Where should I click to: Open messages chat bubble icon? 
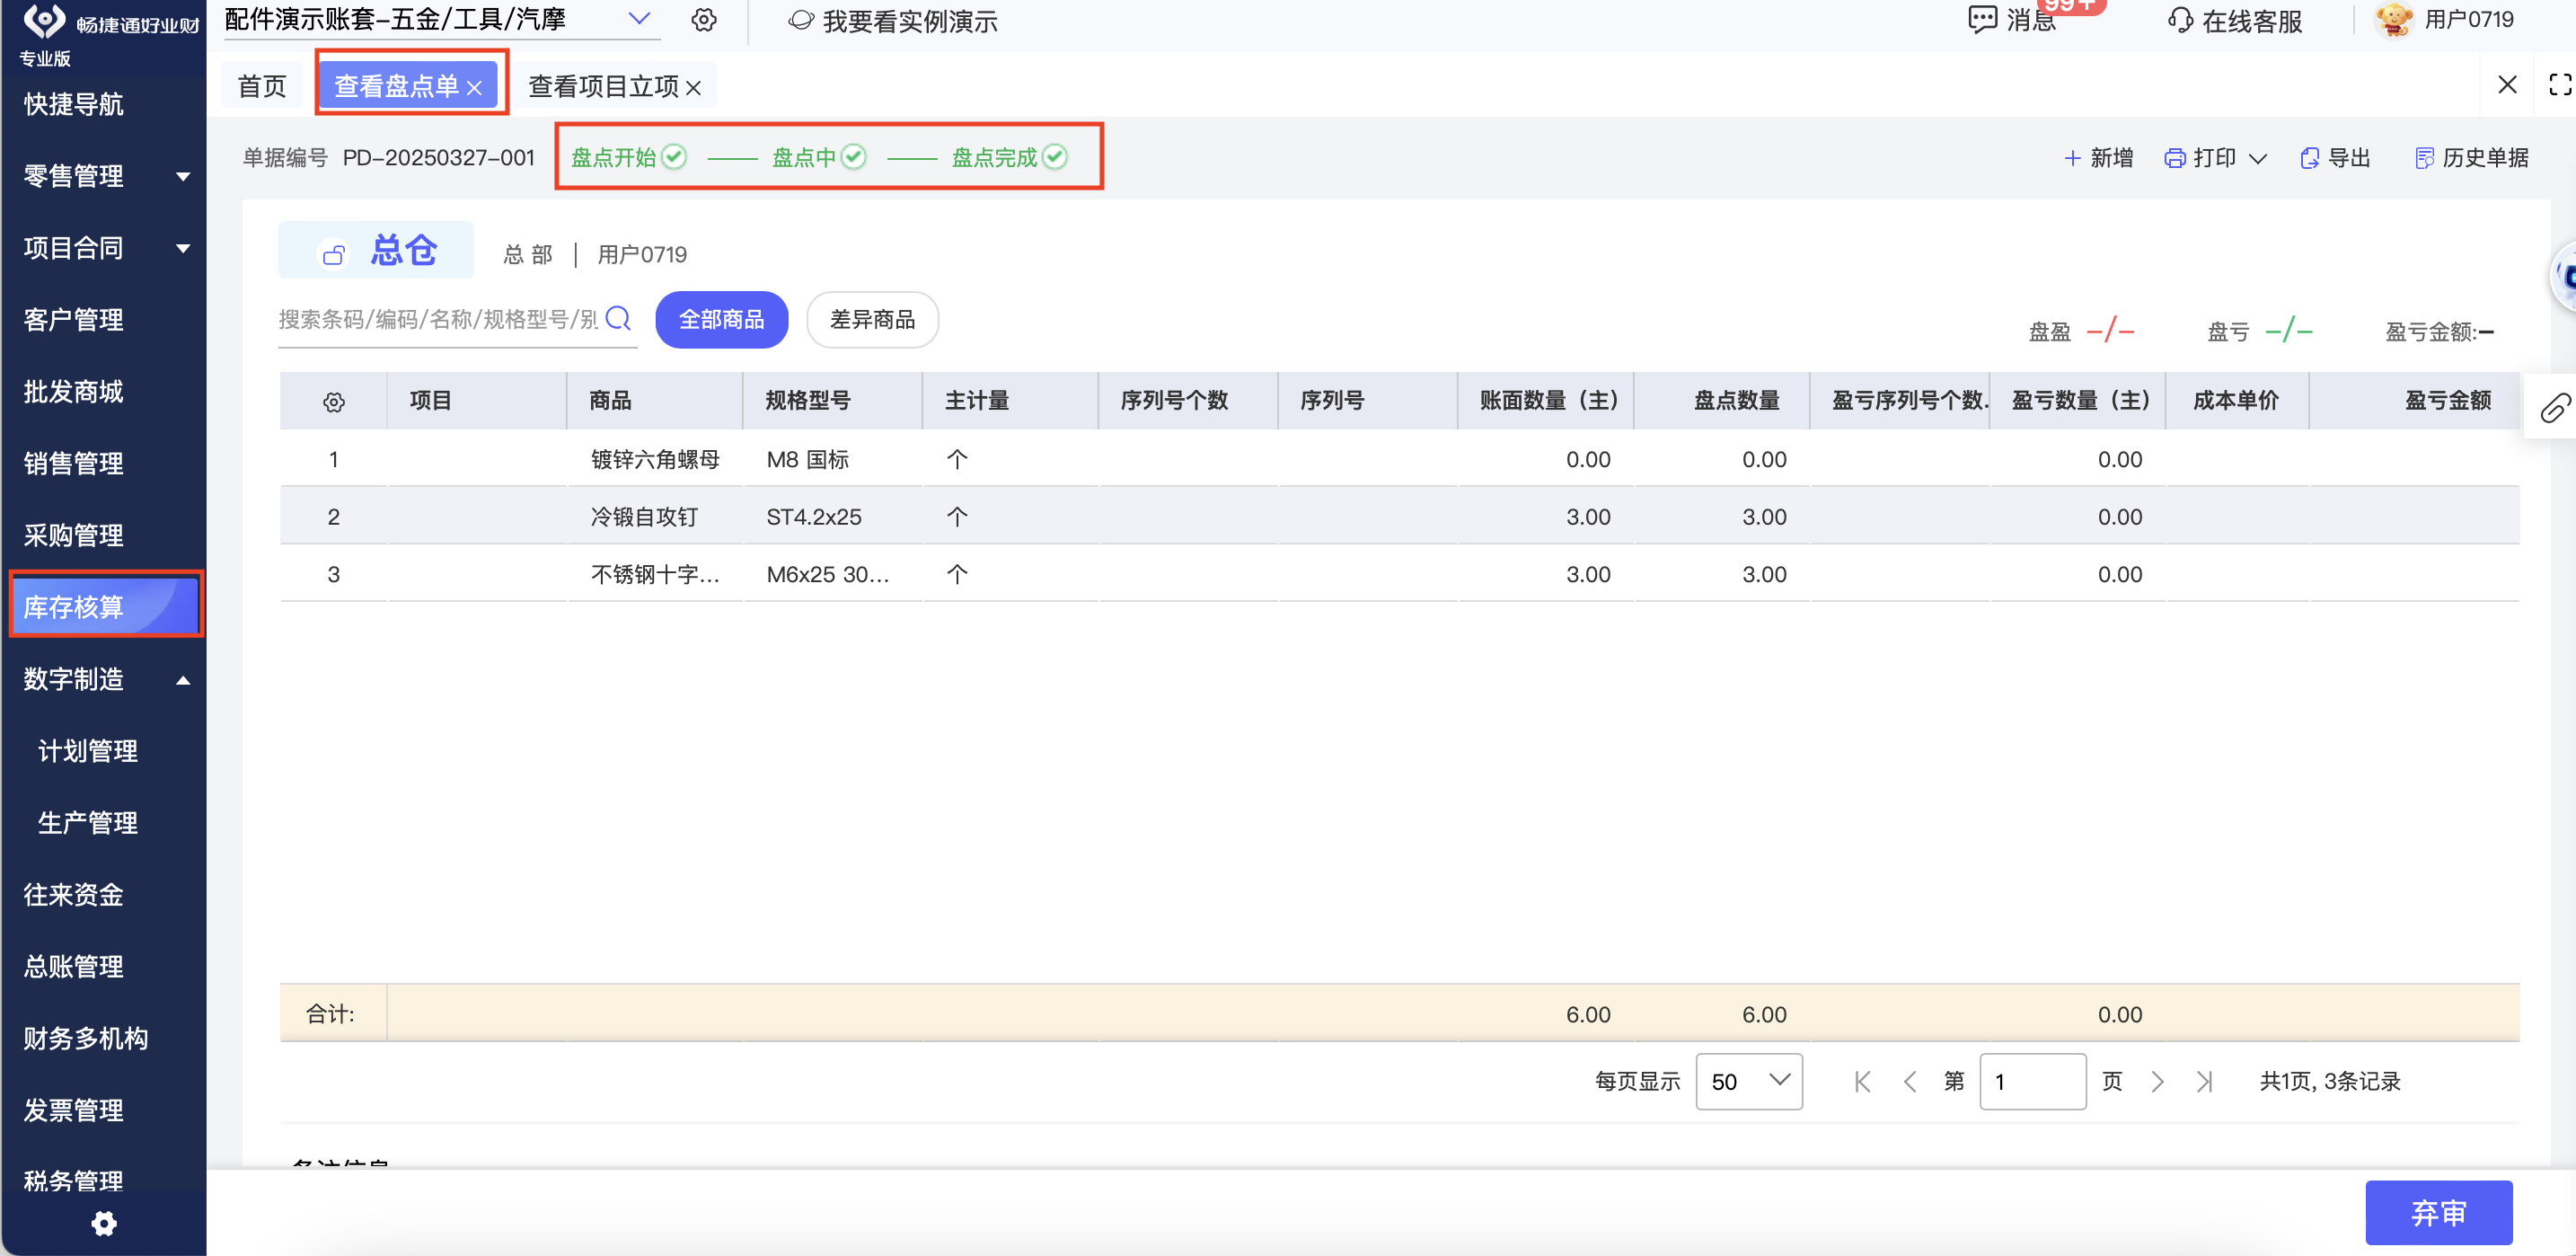(x=1982, y=20)
